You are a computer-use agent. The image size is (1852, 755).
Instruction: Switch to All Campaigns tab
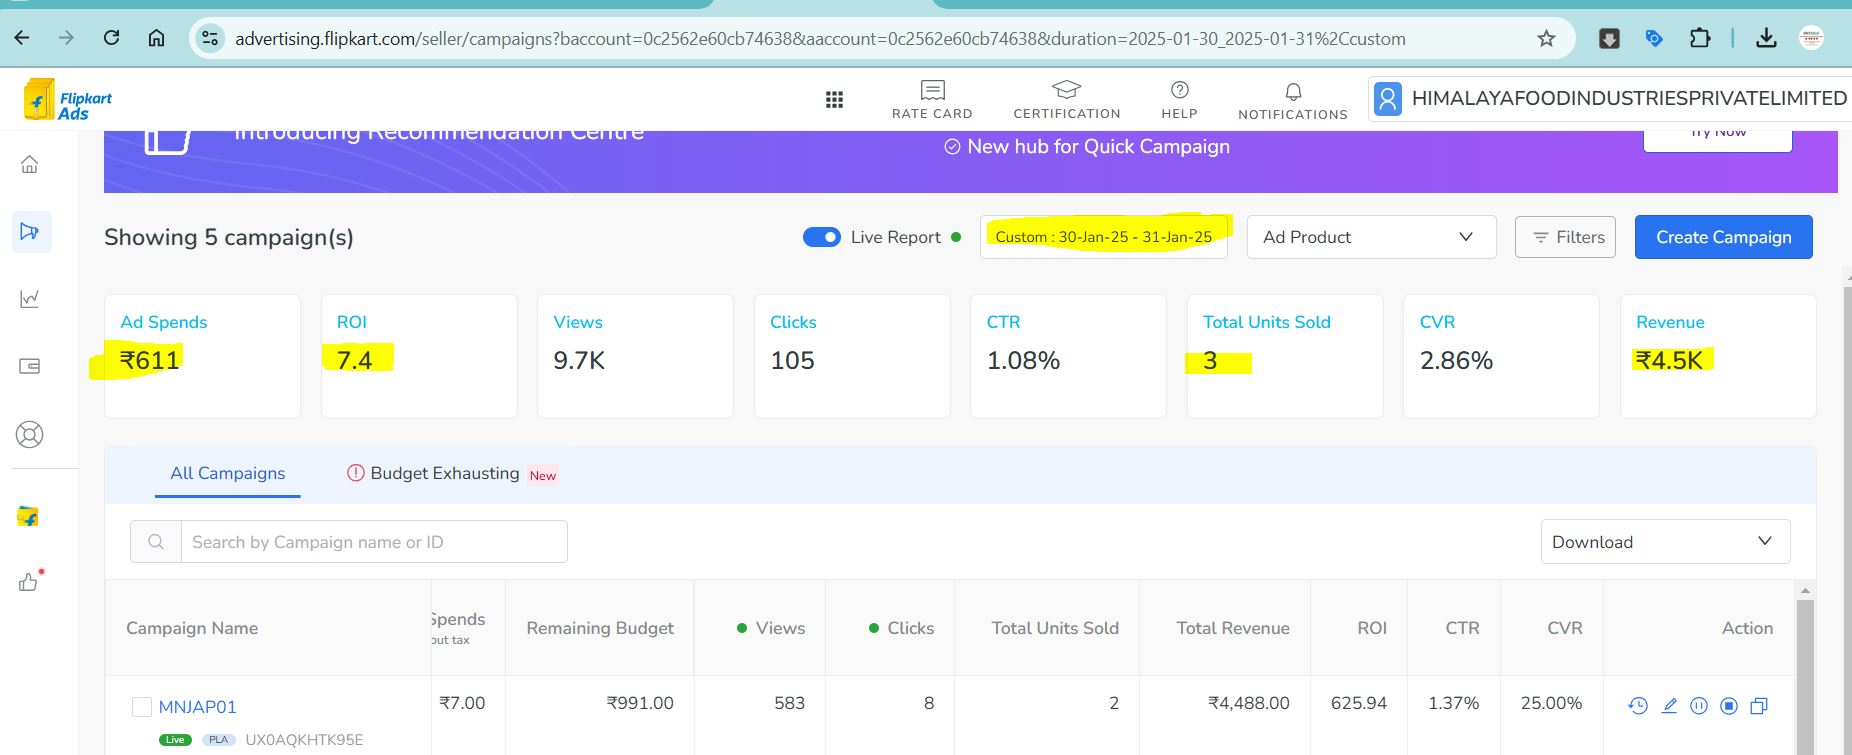click(x=228, y=473)
